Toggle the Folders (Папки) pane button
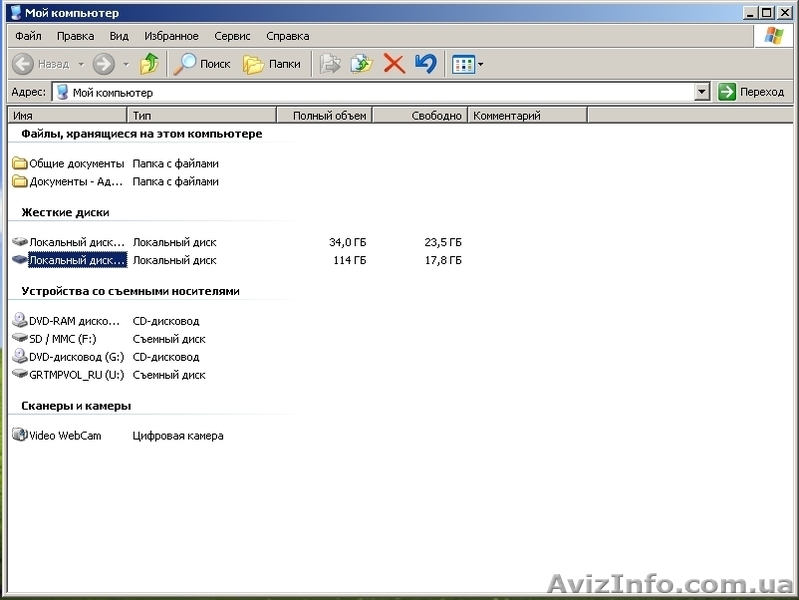This screenshot has height=600, width=799. (272, 64)
